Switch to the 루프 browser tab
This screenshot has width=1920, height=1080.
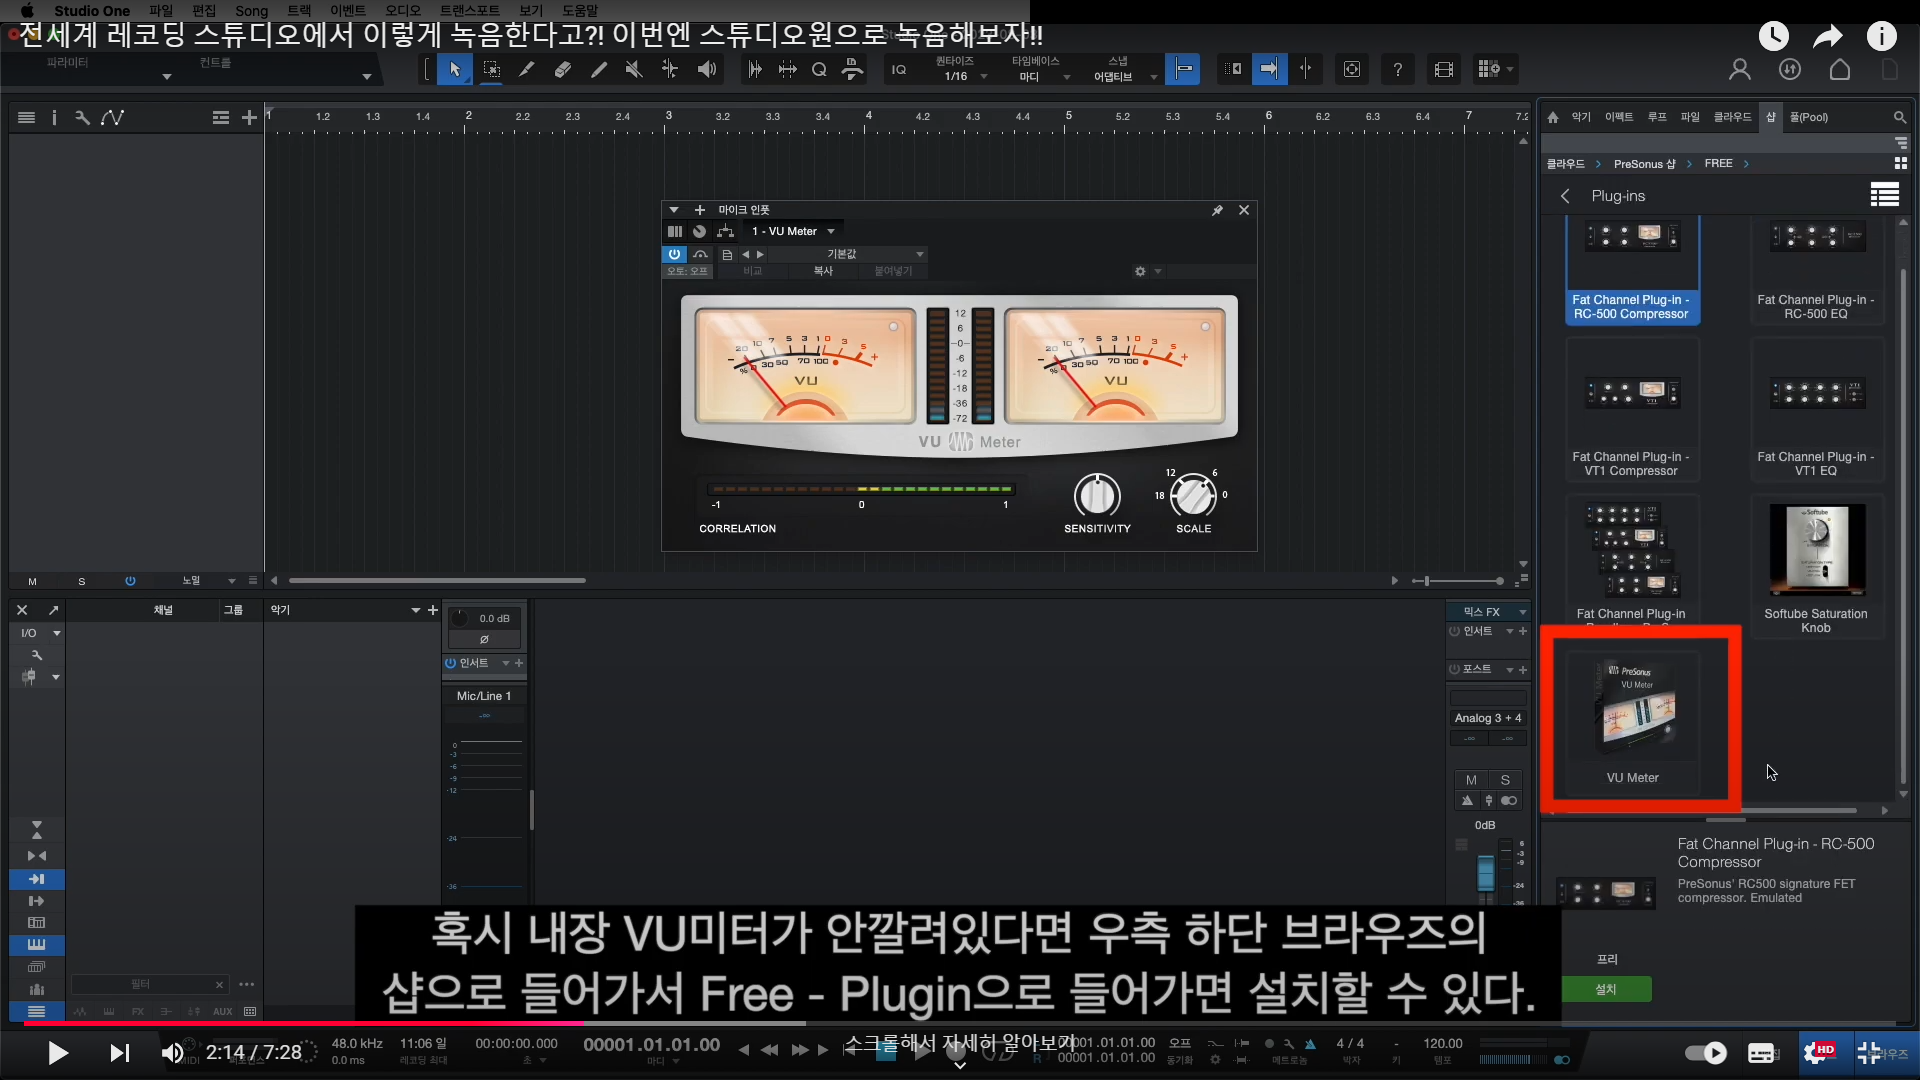(x=1657, y=117)
